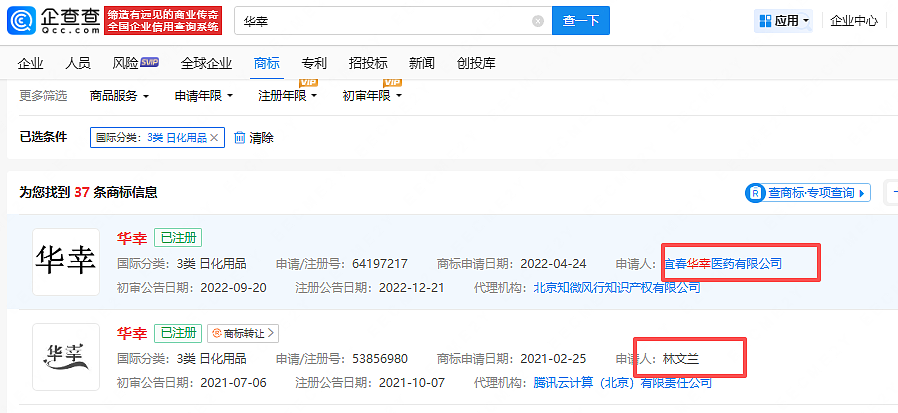The width and height of the screenshot is (898, 413).
Task: Click 已注册 status on second trademark
Action: pyautogui.click(x=178, y=333)
